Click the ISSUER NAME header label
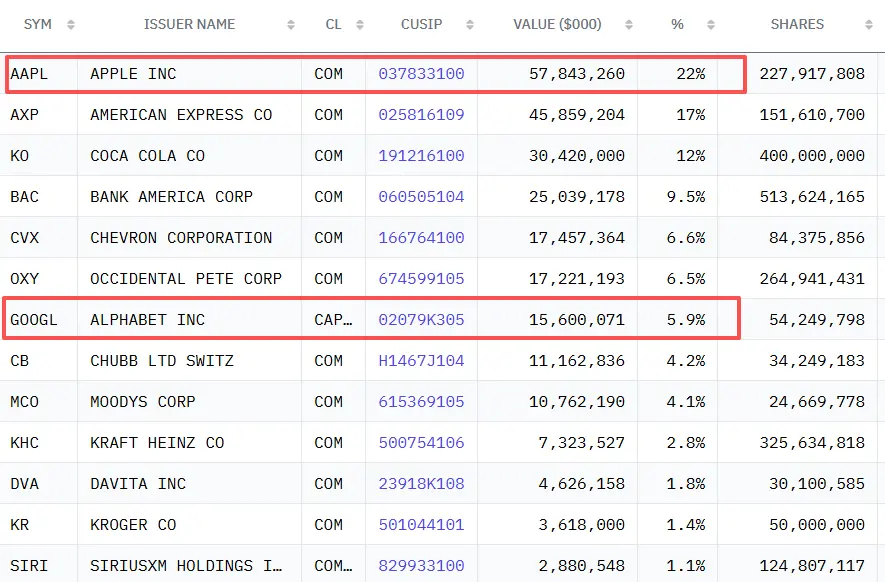The height and width of the screenshot is (582, 885). point(189,24)
